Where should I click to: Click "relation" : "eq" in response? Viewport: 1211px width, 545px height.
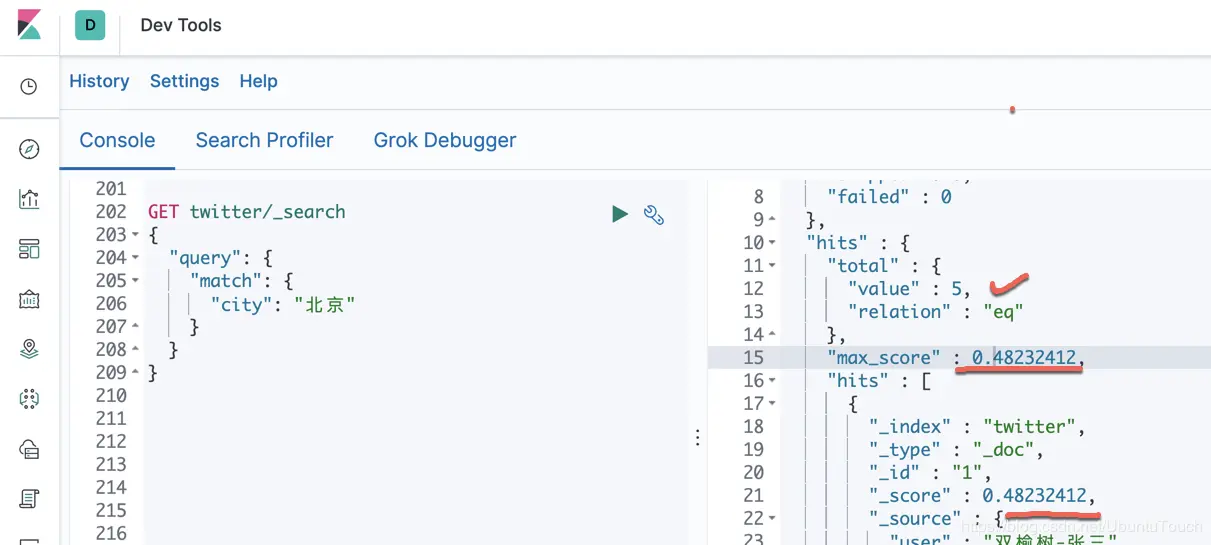[936, 312]
